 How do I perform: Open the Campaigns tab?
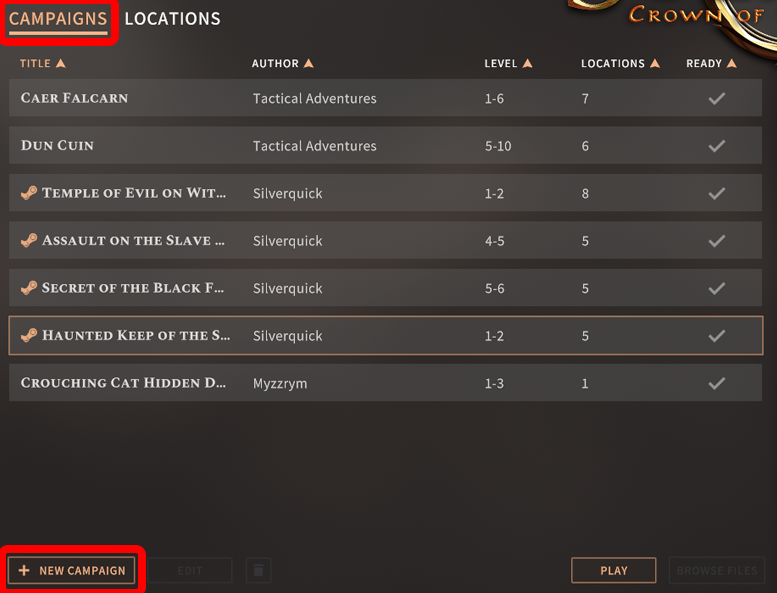[x=58, y=20]
